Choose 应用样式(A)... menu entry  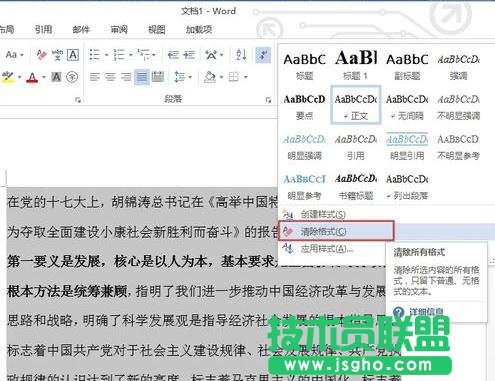(327, 249)
